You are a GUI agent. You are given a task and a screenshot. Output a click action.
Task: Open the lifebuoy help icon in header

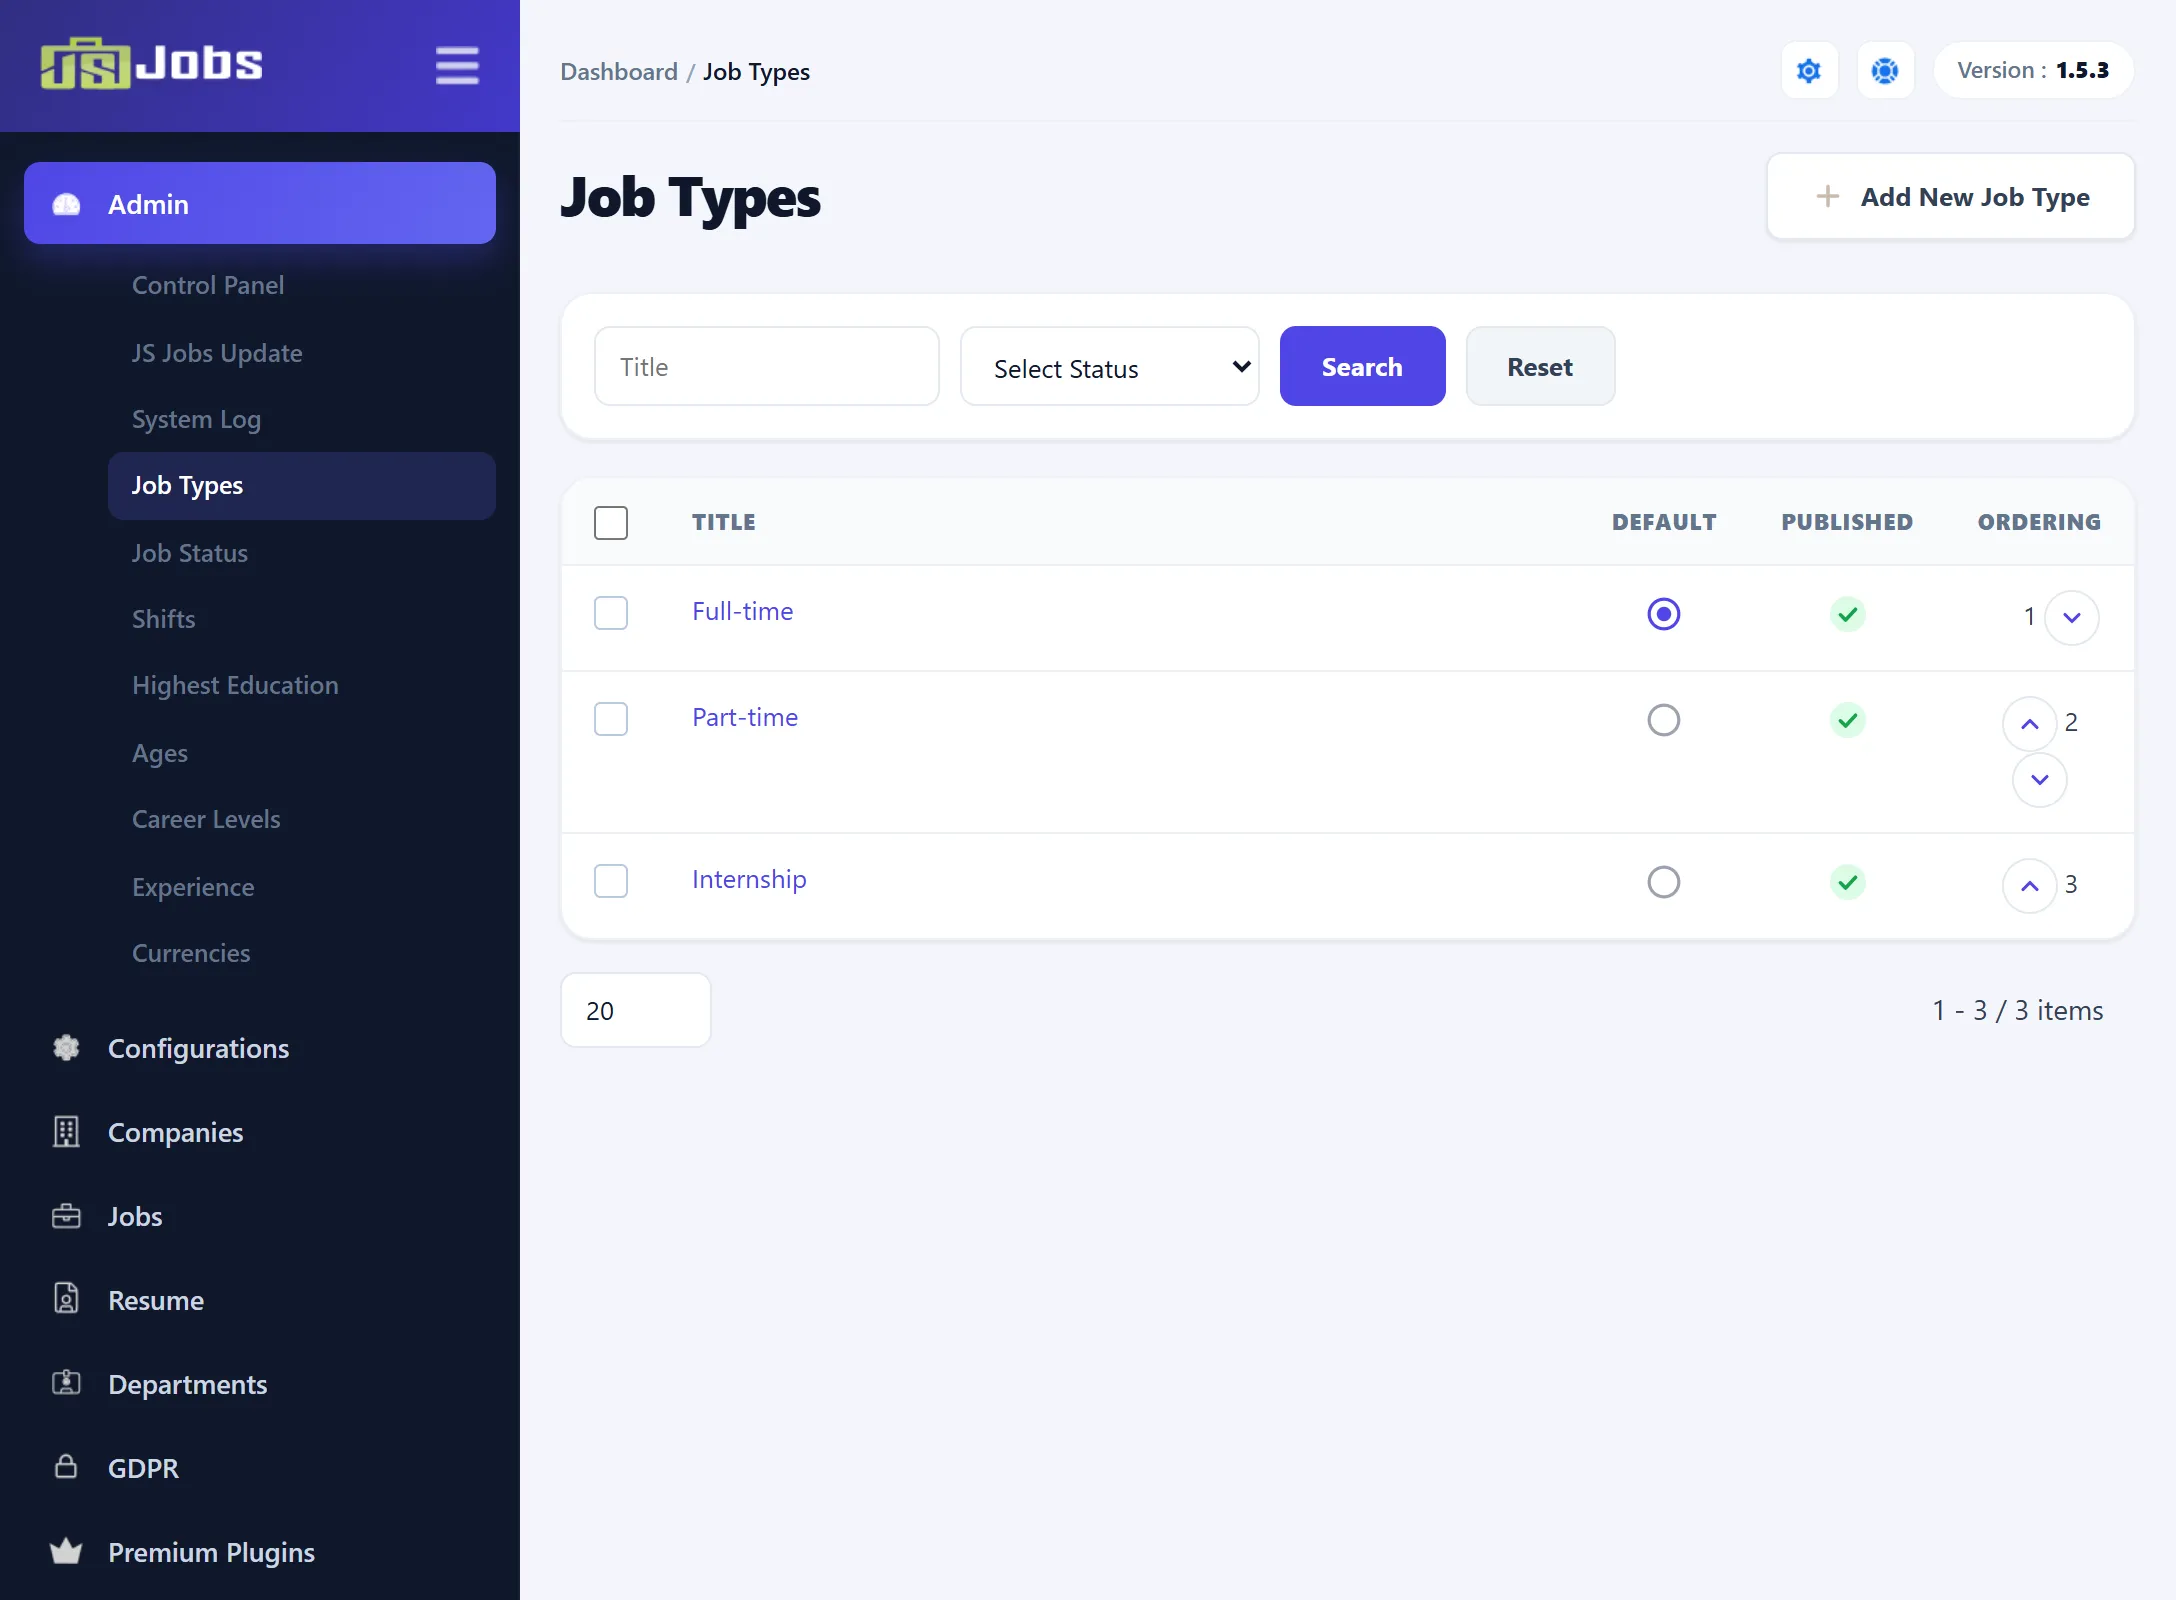tap(1885, 71)
